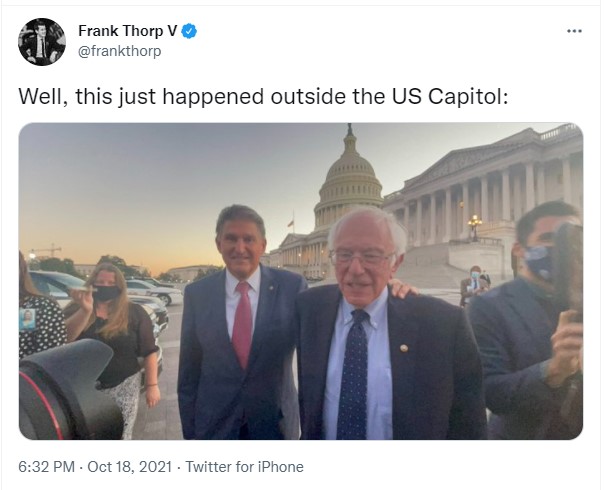The image size is (605, 490).
Task: Click the 6:32 PM timestamp
Action: (x=46, y=467)
